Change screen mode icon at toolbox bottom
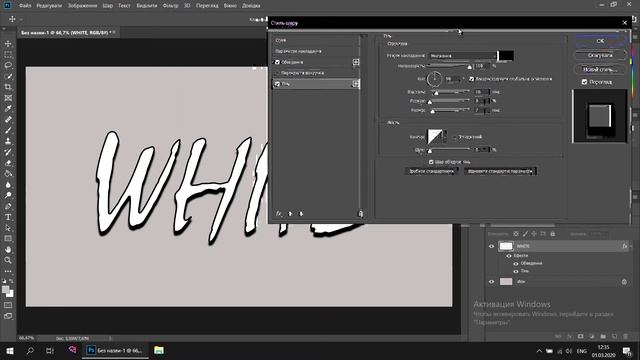The height and width of the screenshot is (360, 640). point(8,316)
